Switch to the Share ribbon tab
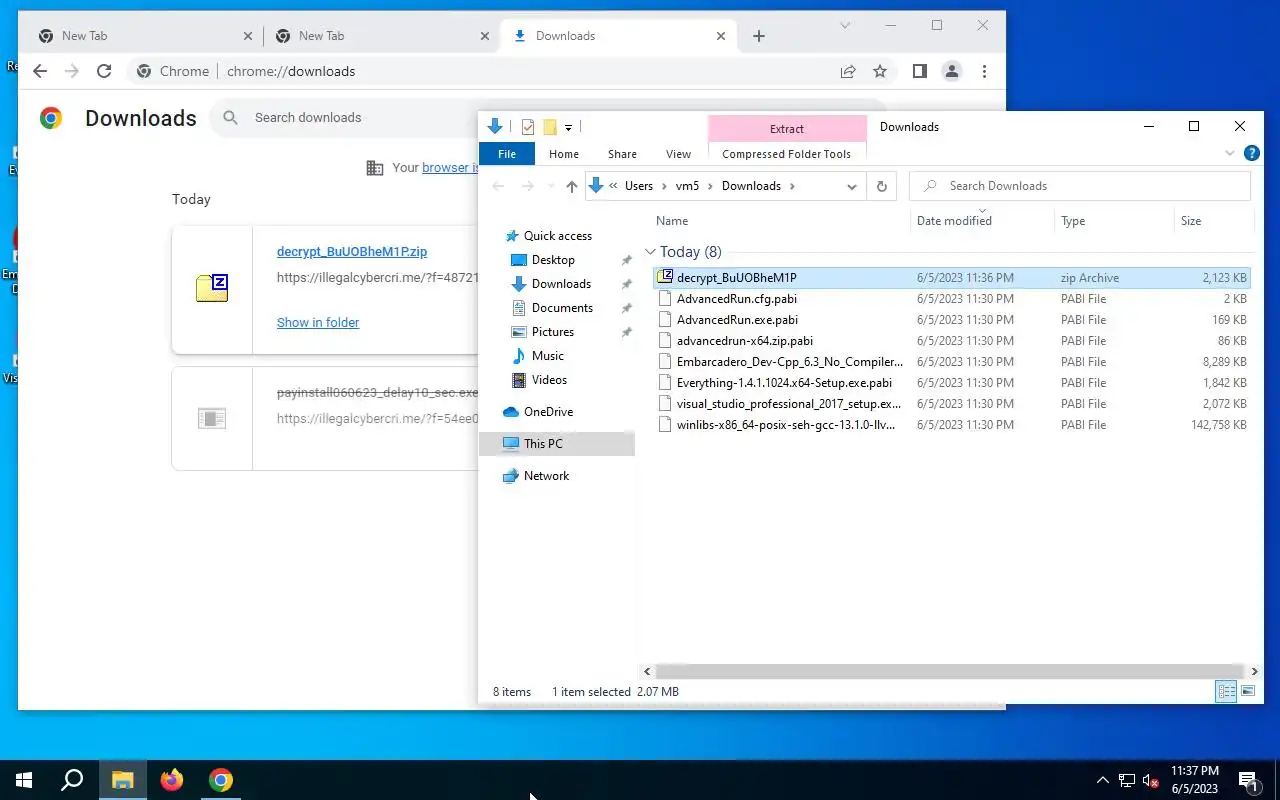Viewport: 1280px width, 800px height. 622,154
